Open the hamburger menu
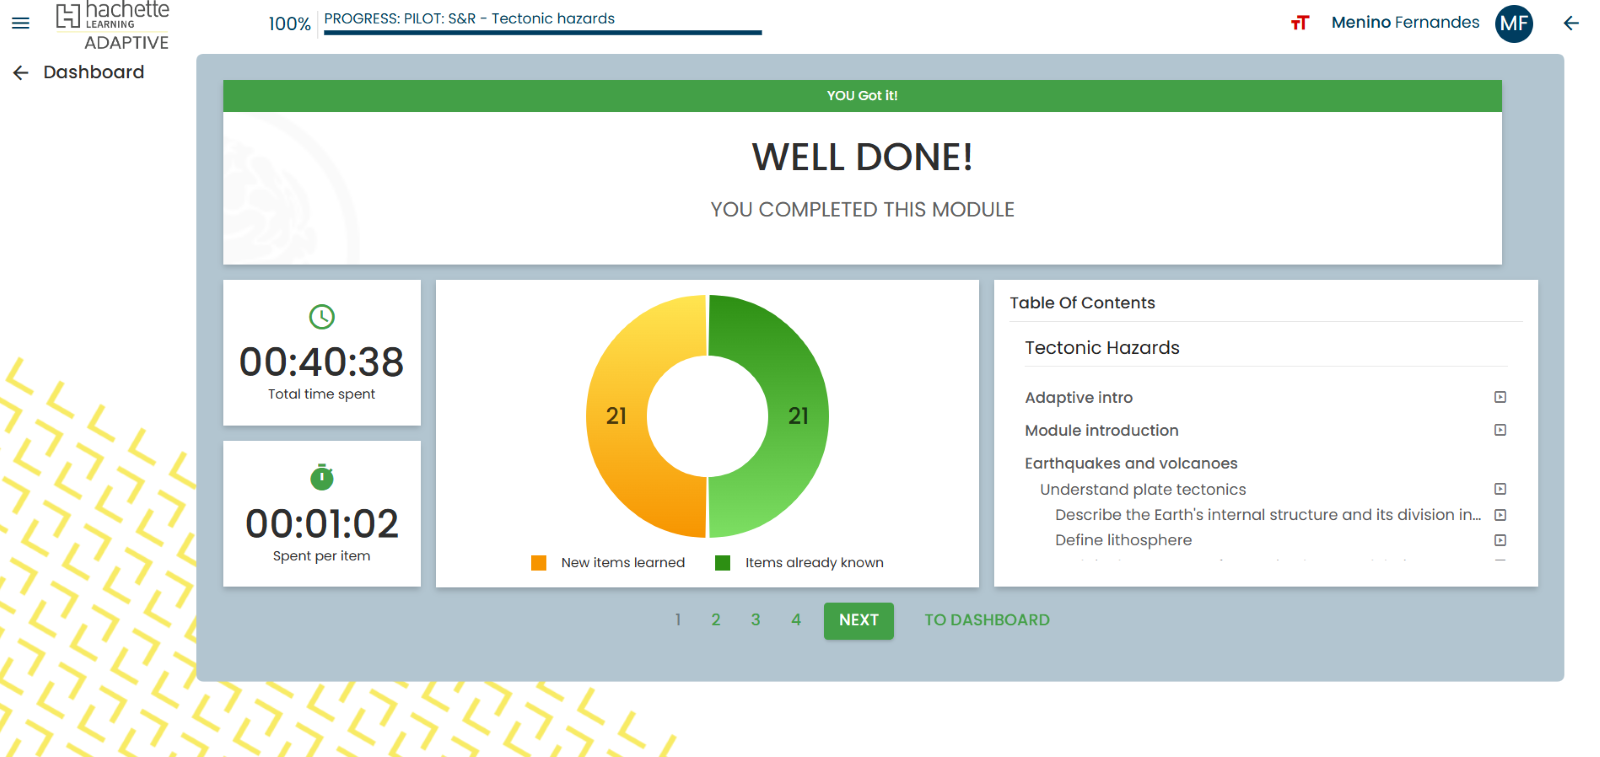Image resolution: width=1600 pixels, height=757 pixels. [x=20, y=23]
